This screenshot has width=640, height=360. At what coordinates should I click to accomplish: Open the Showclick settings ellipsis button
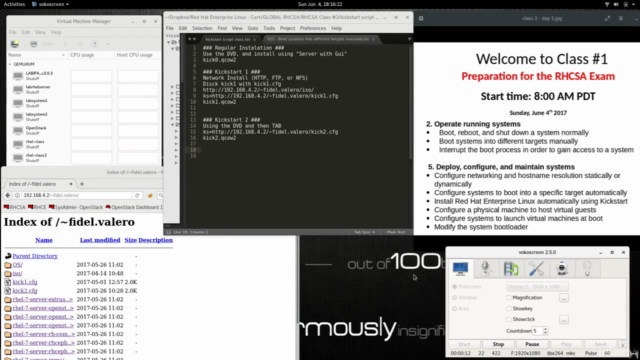click(564, 320)
